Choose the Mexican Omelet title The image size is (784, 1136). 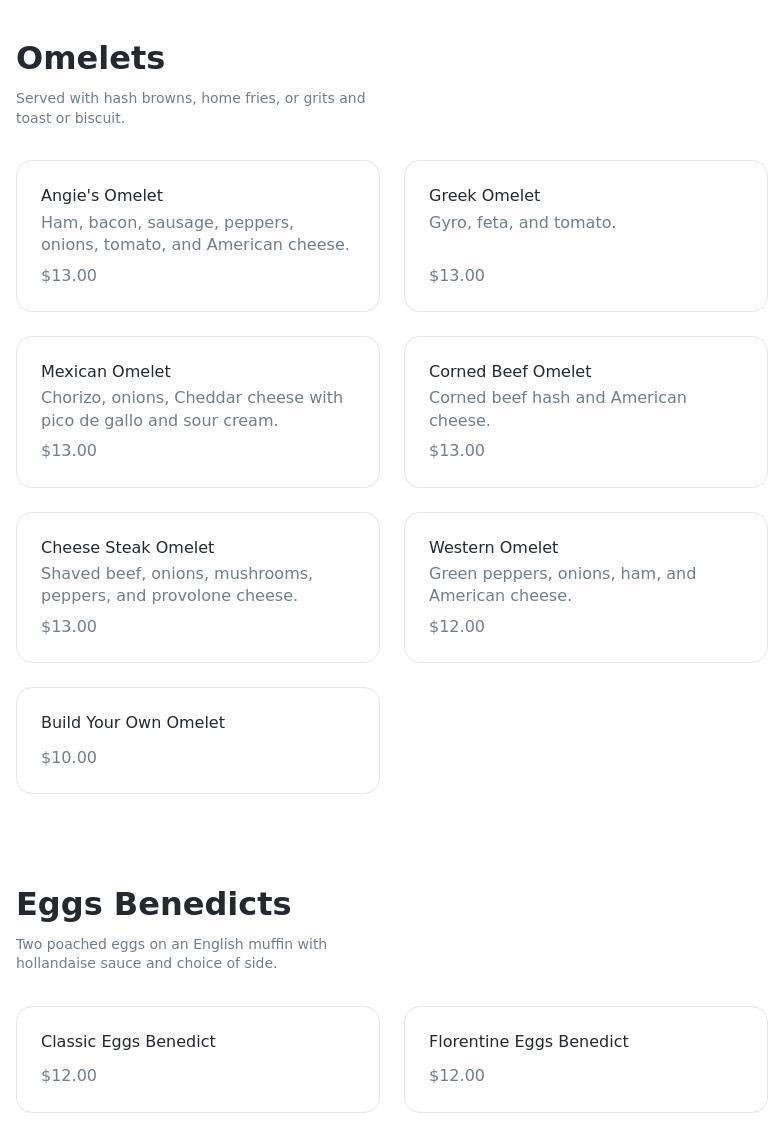pyautogui.click(x=106, y=372)
